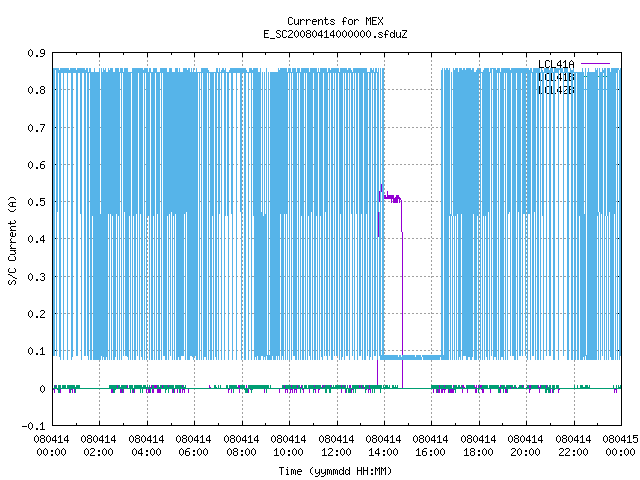Select the LCL41B legend entry
The width and height of the screenshot is (640, 480).
click(556, 77)
